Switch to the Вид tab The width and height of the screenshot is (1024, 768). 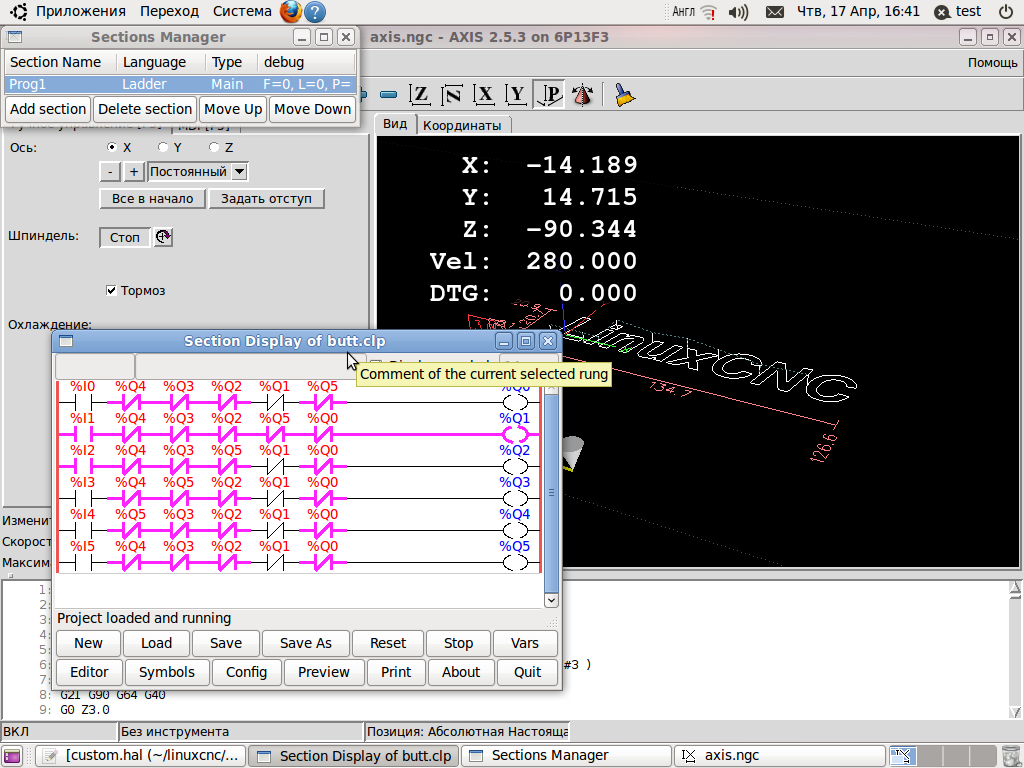(395, 124)
